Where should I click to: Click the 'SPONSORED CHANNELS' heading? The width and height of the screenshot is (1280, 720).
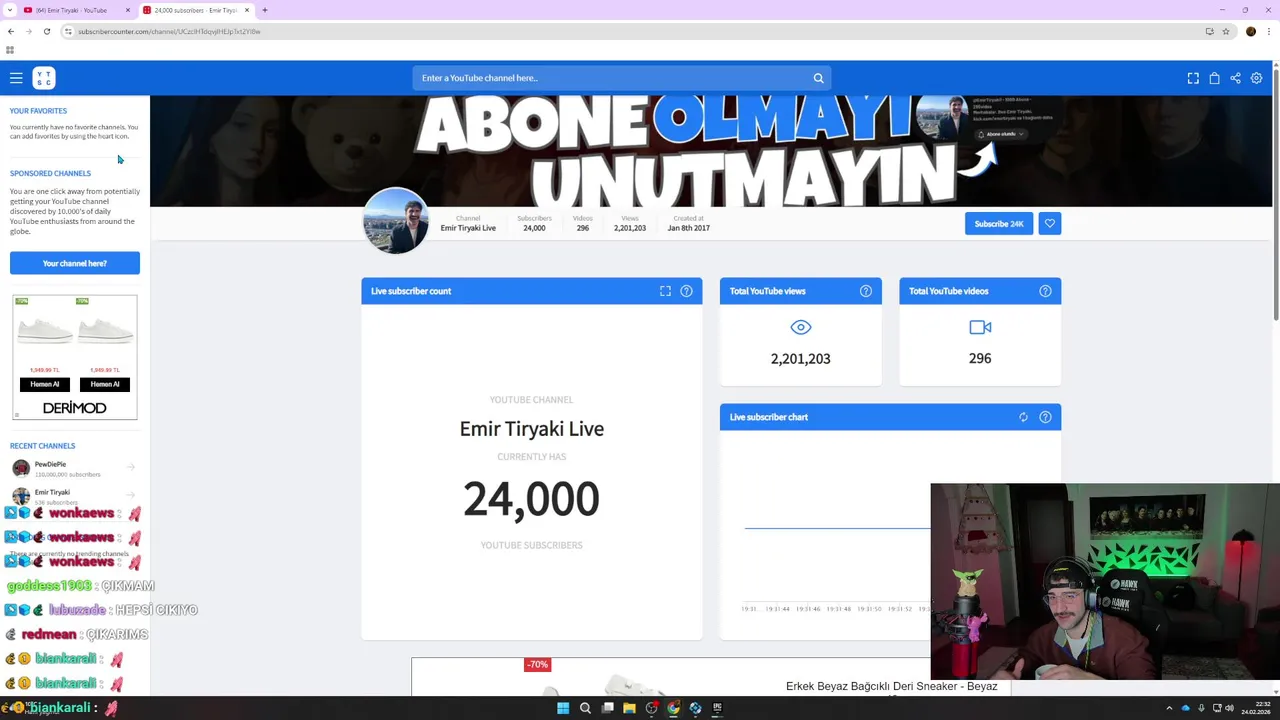[x=50, y=173]
